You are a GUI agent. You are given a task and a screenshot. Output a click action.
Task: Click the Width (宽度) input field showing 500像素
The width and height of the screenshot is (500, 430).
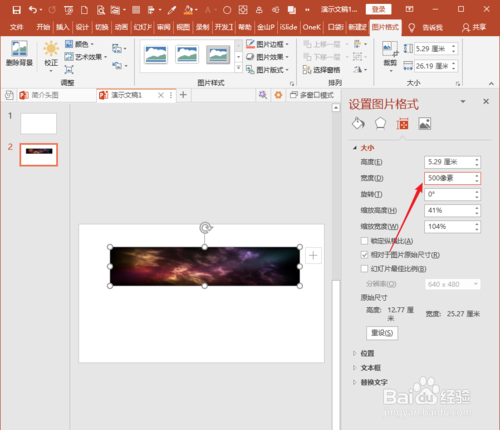pyautogui.click(x=452, y=178)
